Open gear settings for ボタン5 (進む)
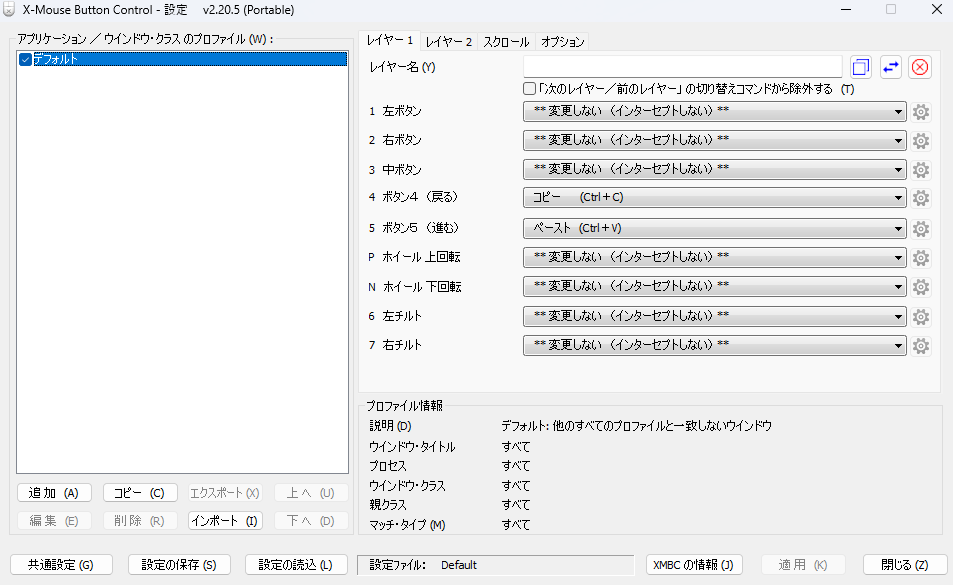Screen dimensions: 953x585 click(921, 228)
